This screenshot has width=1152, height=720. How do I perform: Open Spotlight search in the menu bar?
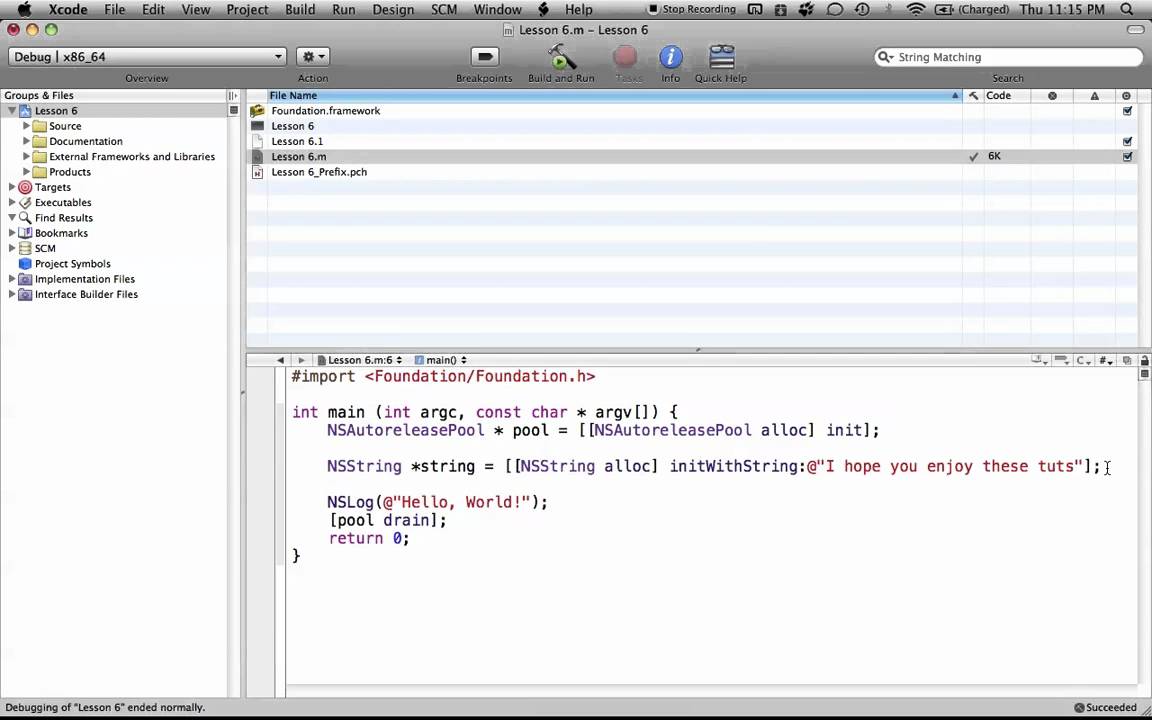[1127, 10]
